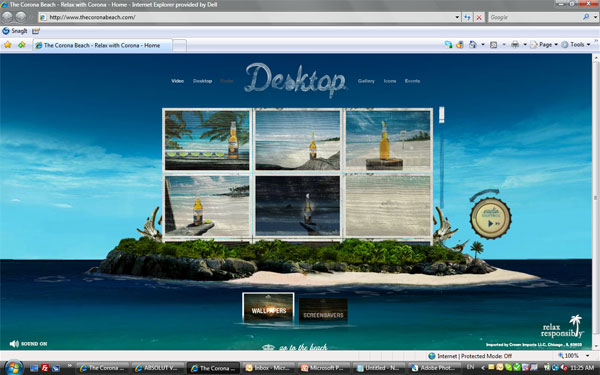The width and height of the screenshot is (600, 375).
Task: Switch to ABSOLUT V... taskbar window
Action: pos(158,368)
